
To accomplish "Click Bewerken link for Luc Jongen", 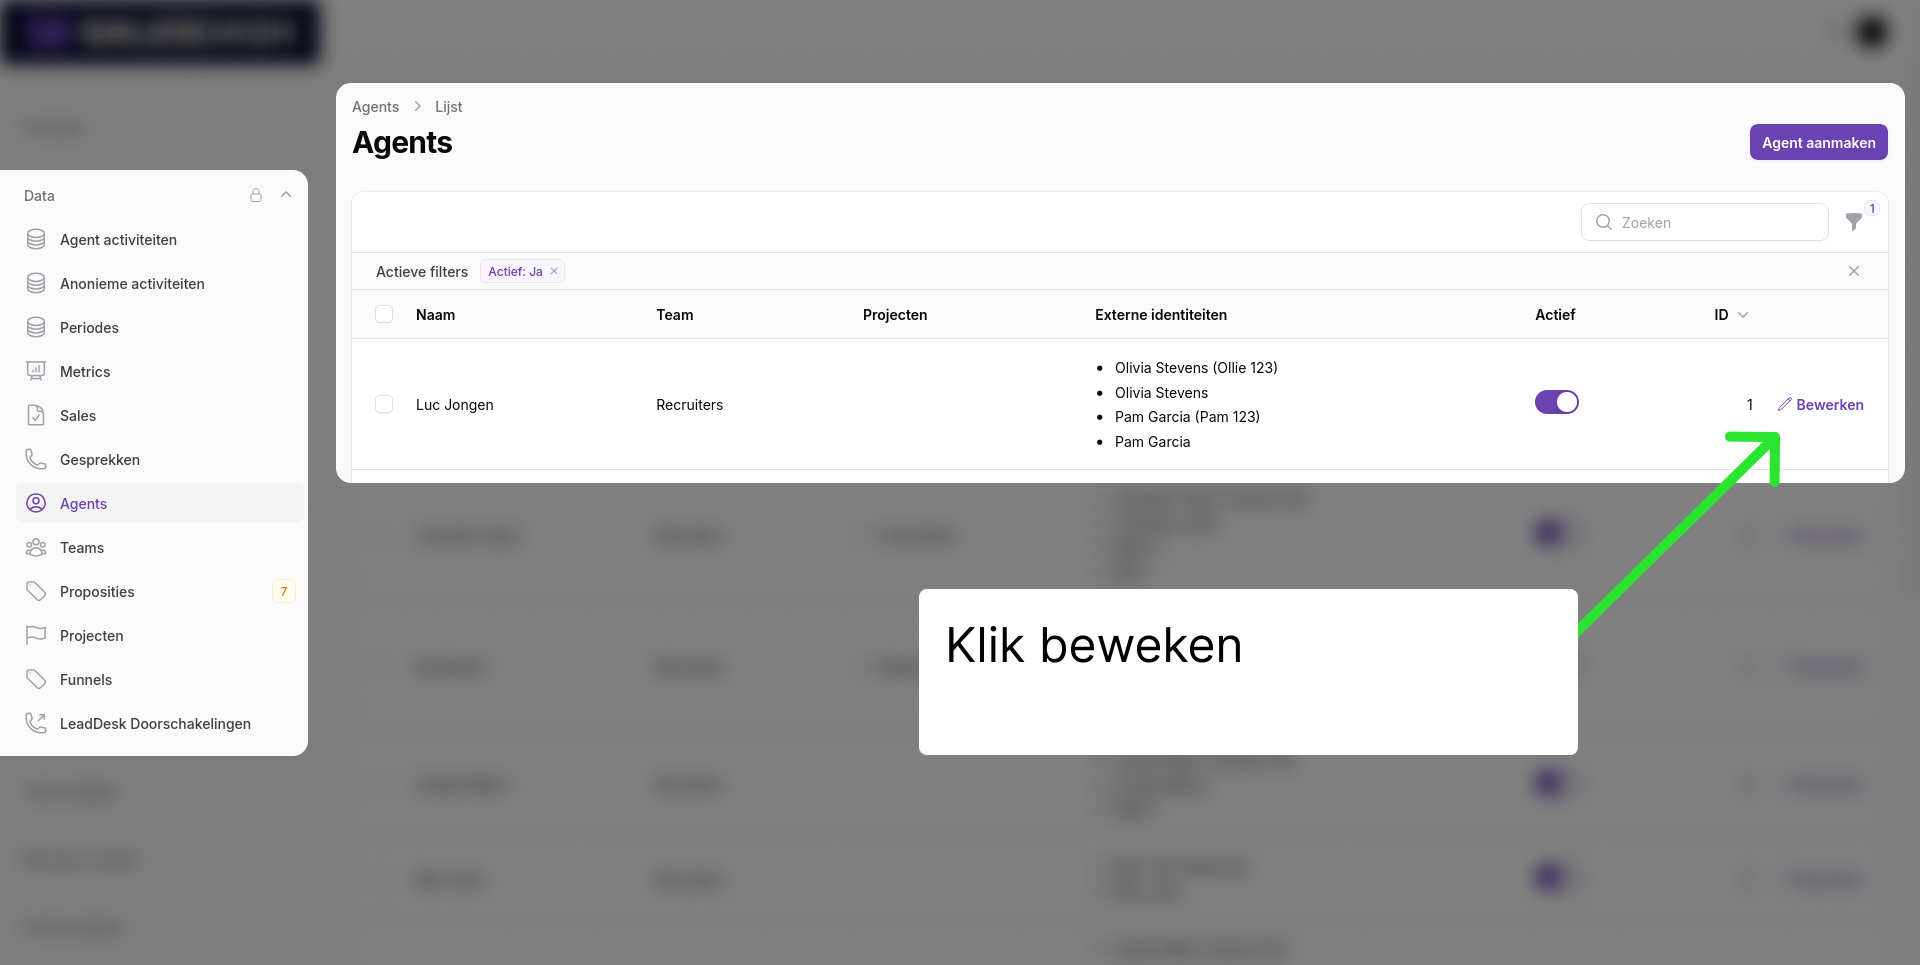I will point(1820,405).
